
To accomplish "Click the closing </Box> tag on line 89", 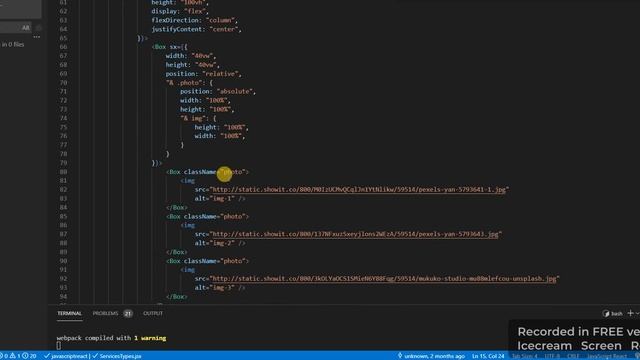I will click(177, 252).
